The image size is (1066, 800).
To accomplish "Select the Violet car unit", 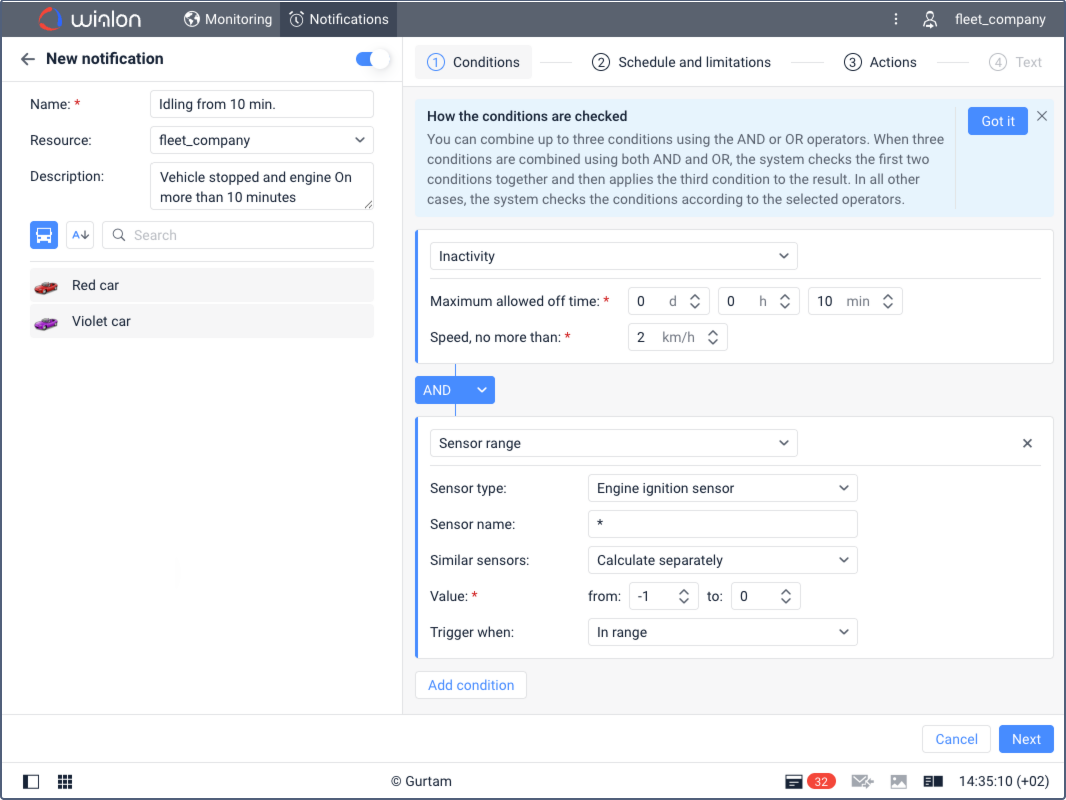I will point(202,321).
